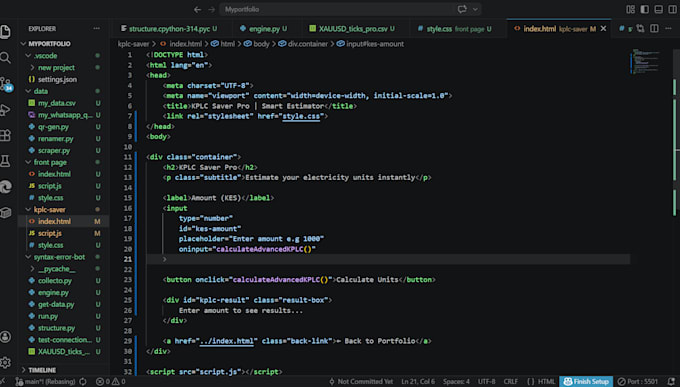Click Spaces: 4 indentation setting
680x387 pixels.
456,382
